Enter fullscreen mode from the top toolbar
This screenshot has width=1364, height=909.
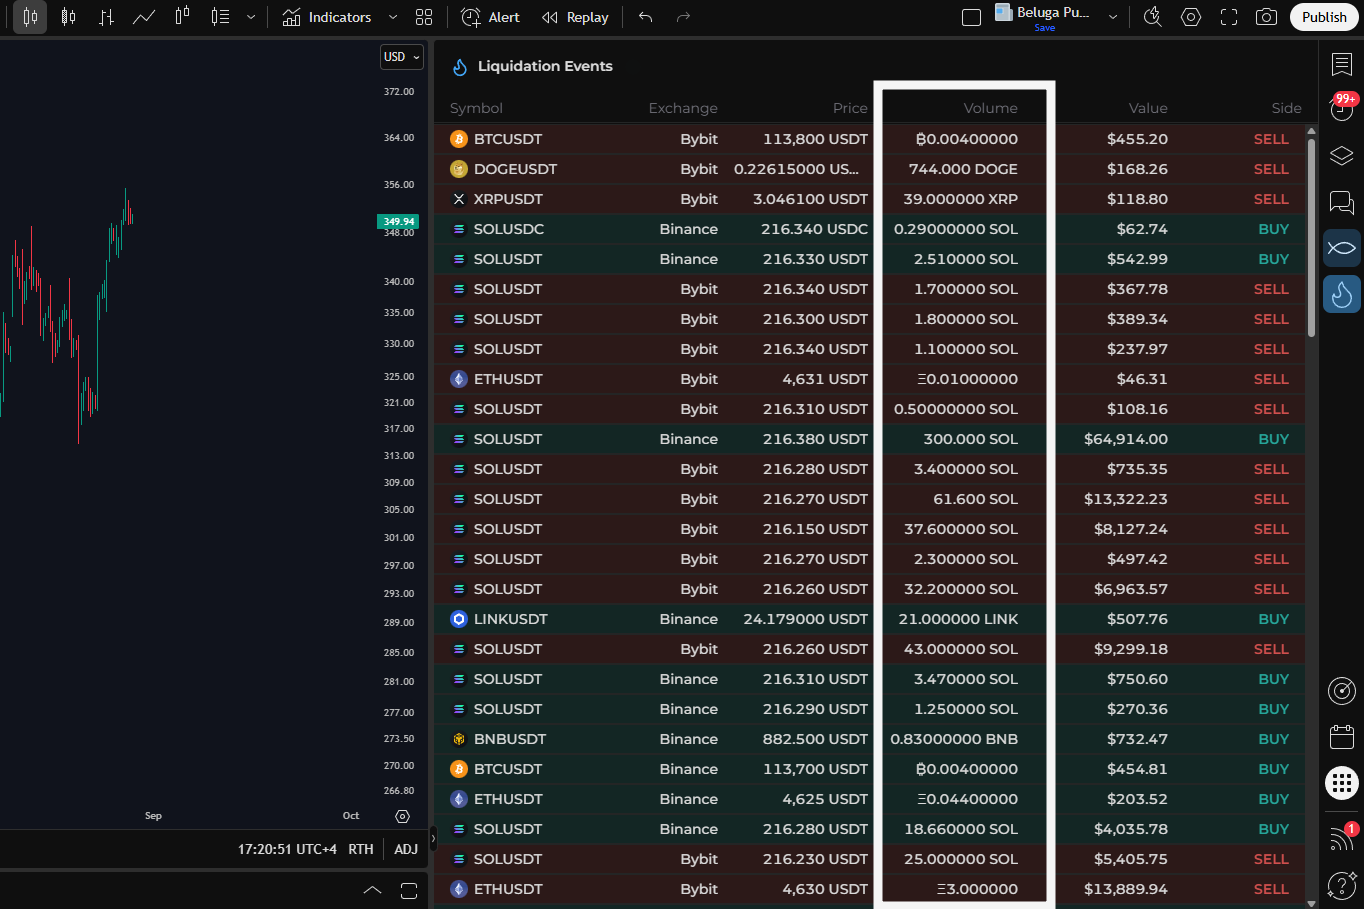coord(1229,17)
